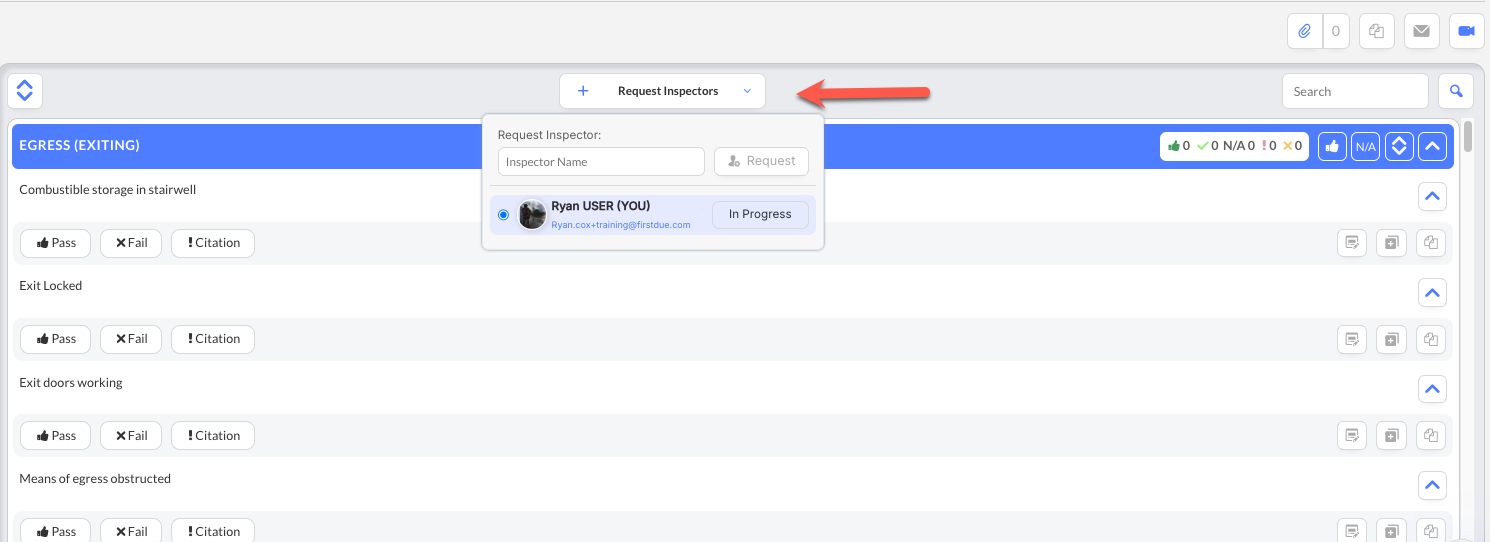Toggle expand/collapse all at top-left
This screenshot has width=1490, height=542.
(x=25, y=91)
